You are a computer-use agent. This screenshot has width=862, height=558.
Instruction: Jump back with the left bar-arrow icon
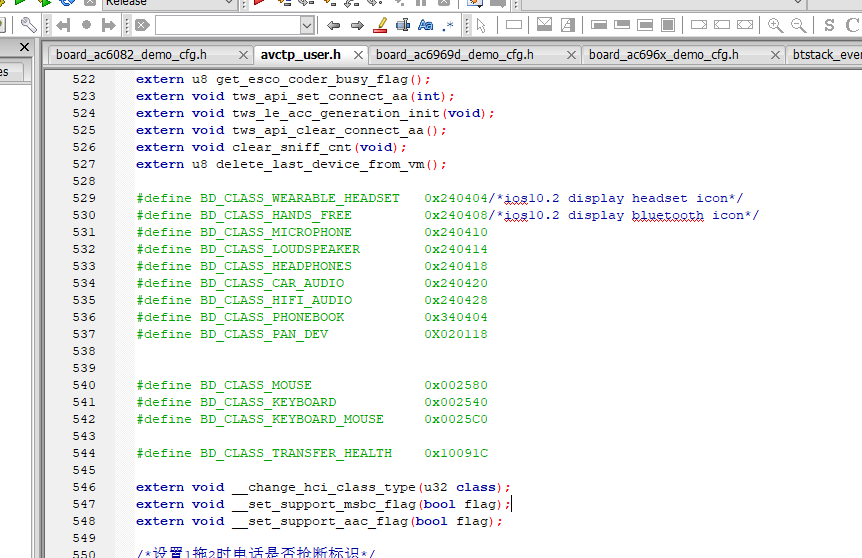pos(63,25)
